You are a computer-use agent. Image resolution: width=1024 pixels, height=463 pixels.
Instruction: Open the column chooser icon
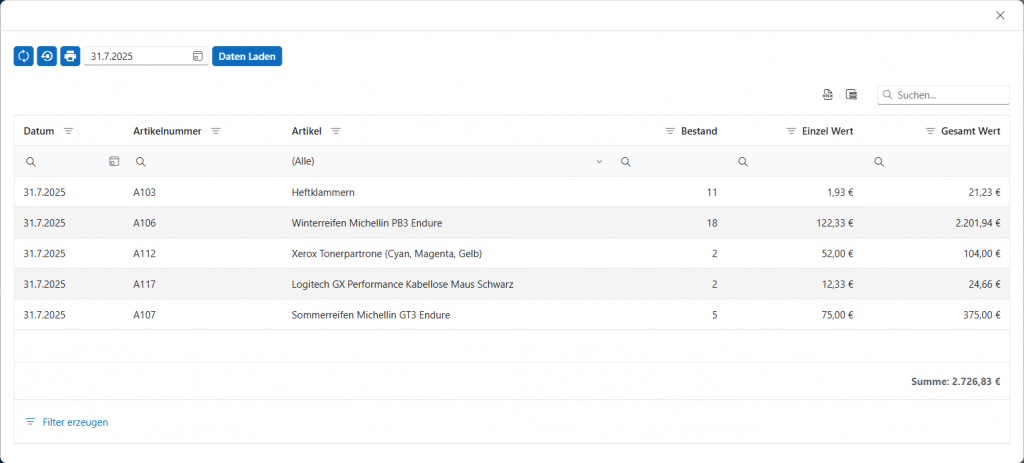click(851, 95)
